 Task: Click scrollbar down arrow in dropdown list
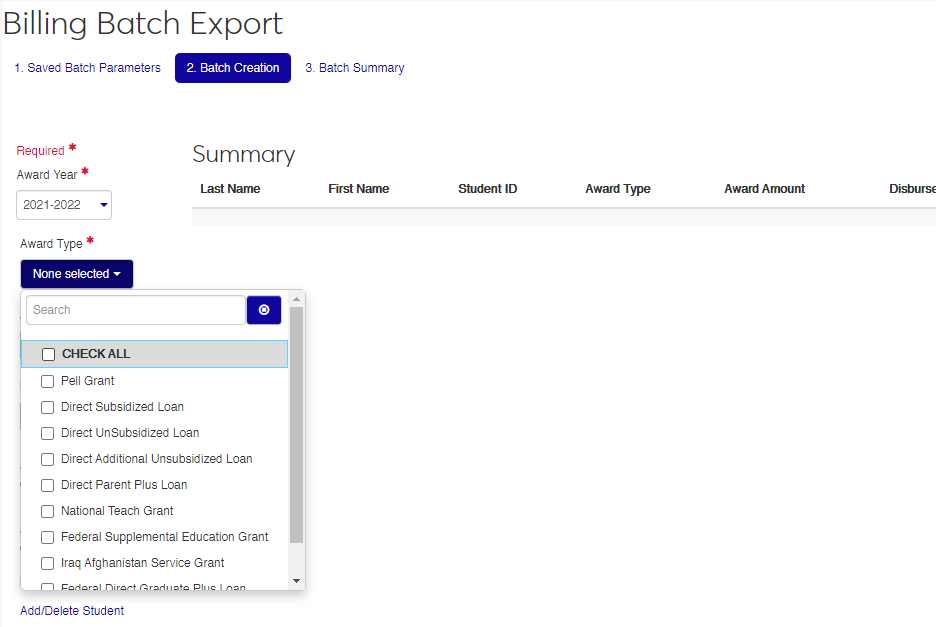296,581
